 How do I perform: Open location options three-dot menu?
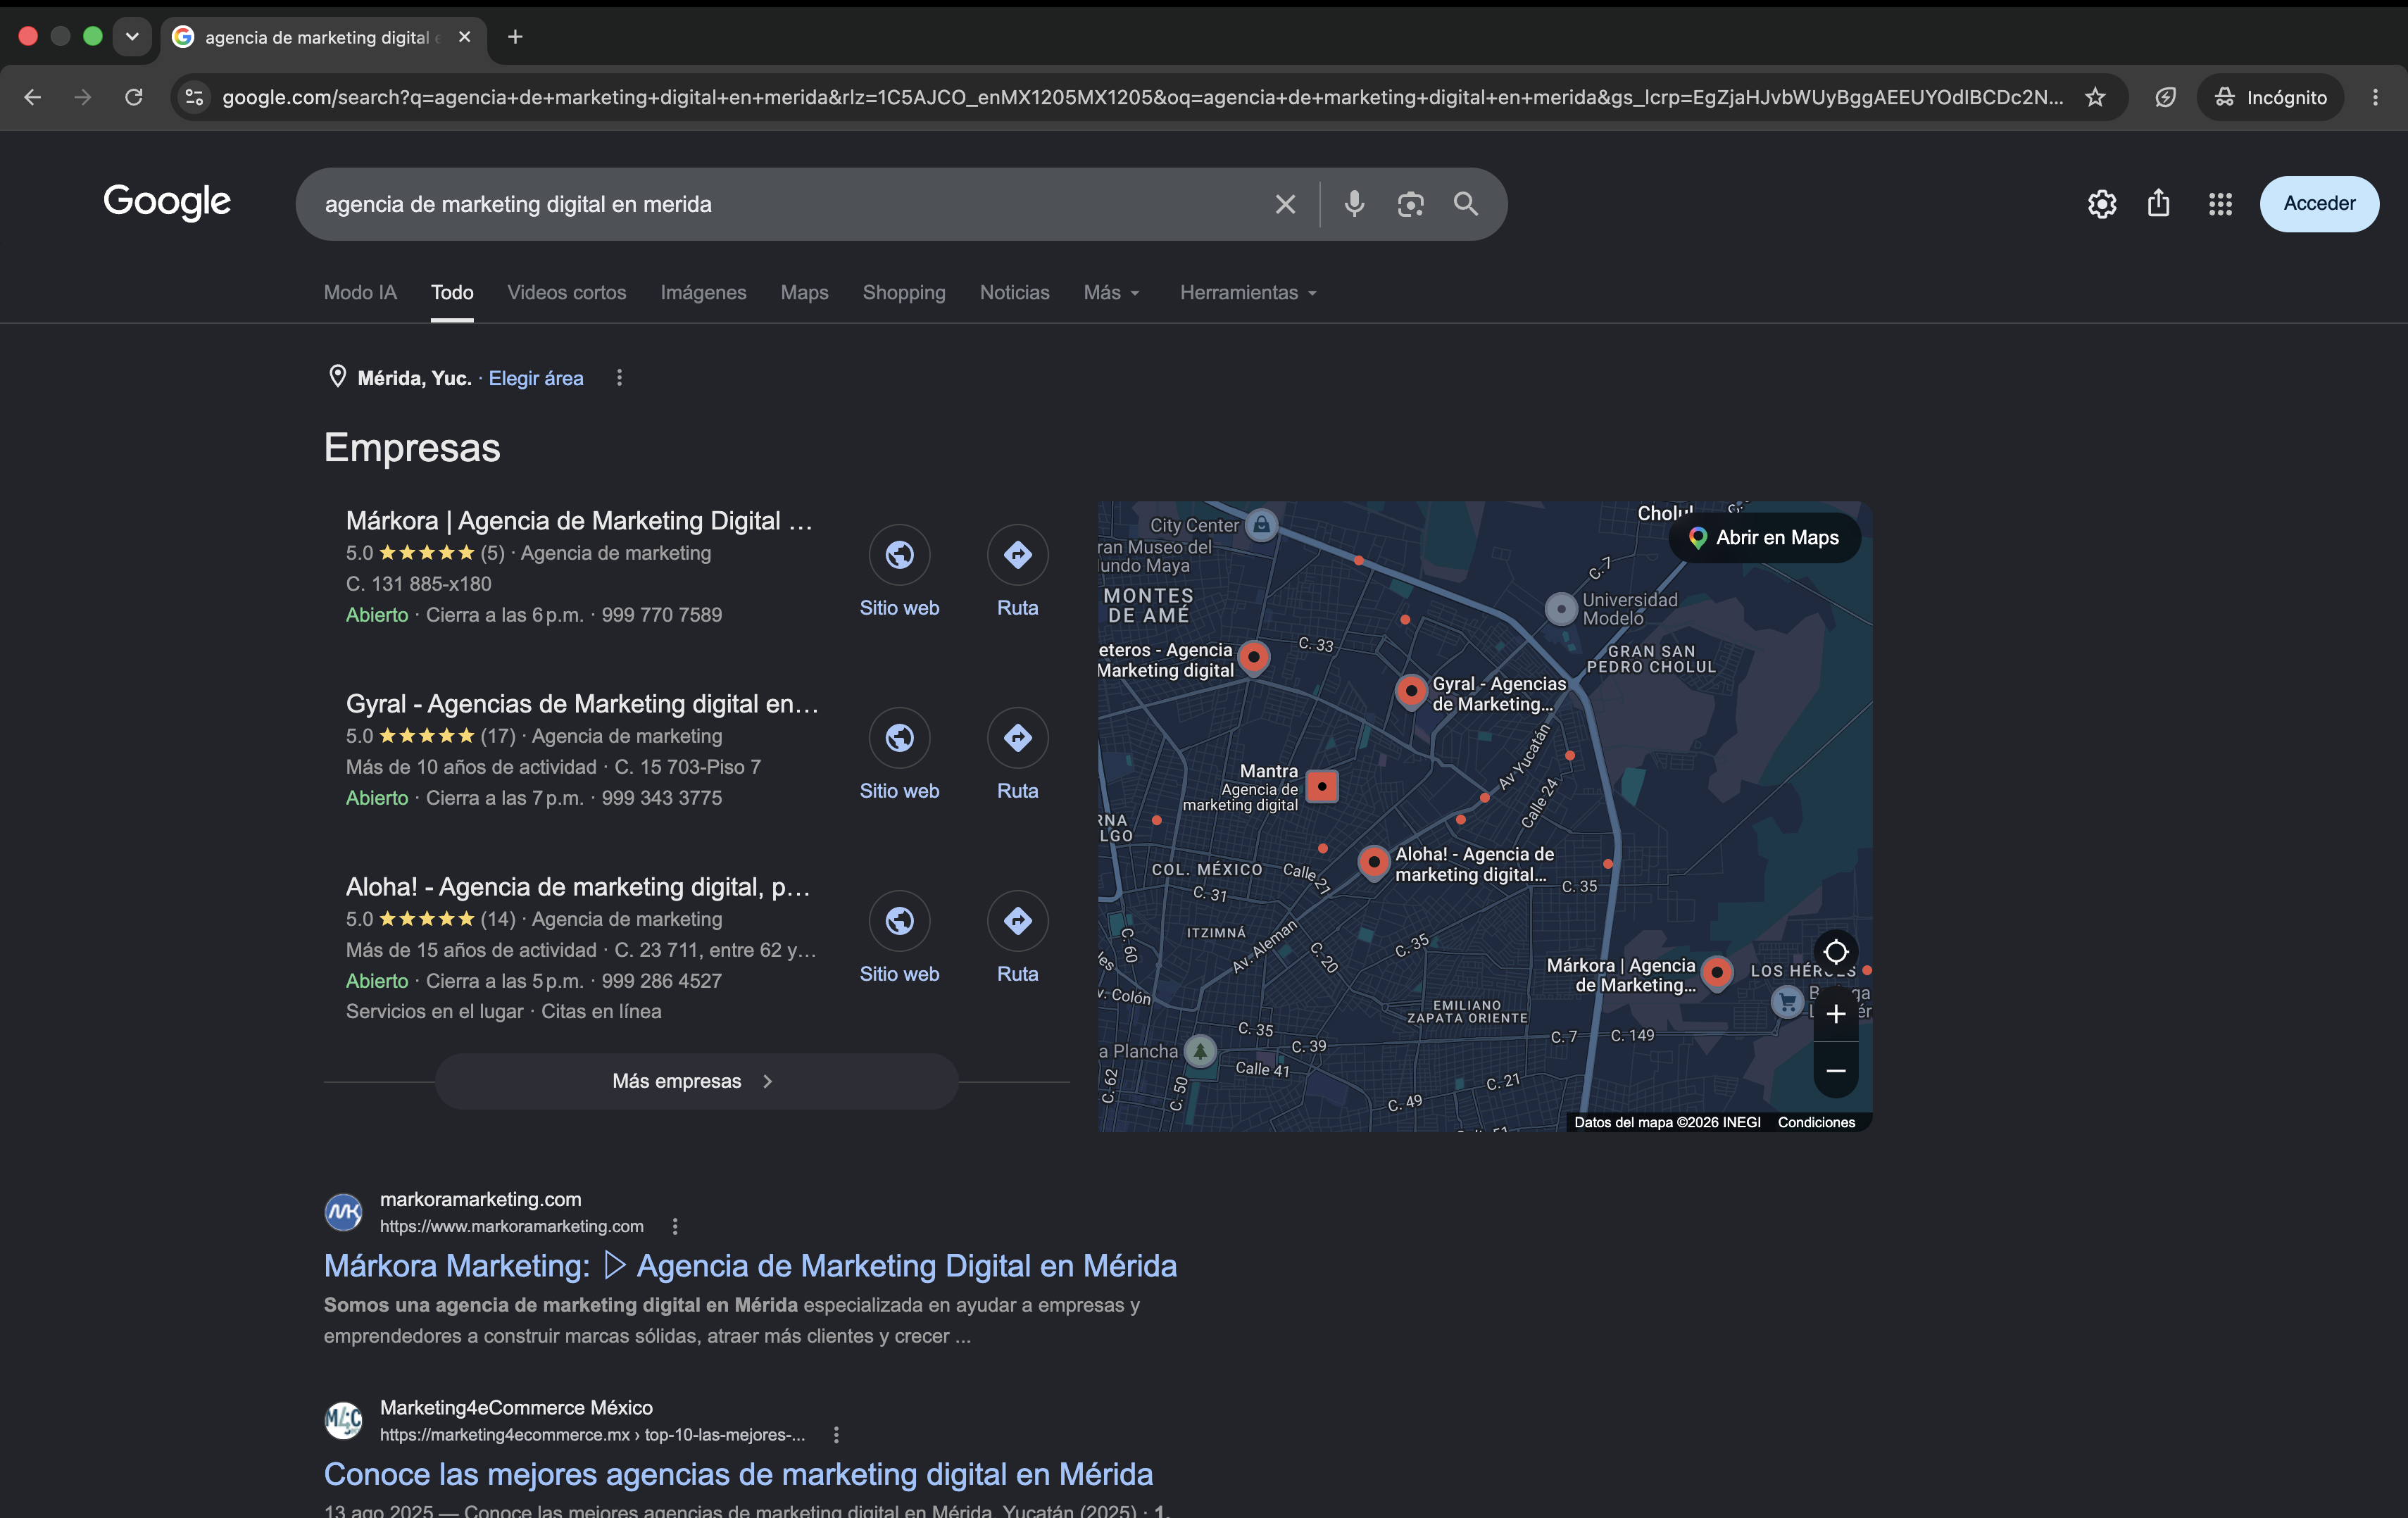[619, 377]
